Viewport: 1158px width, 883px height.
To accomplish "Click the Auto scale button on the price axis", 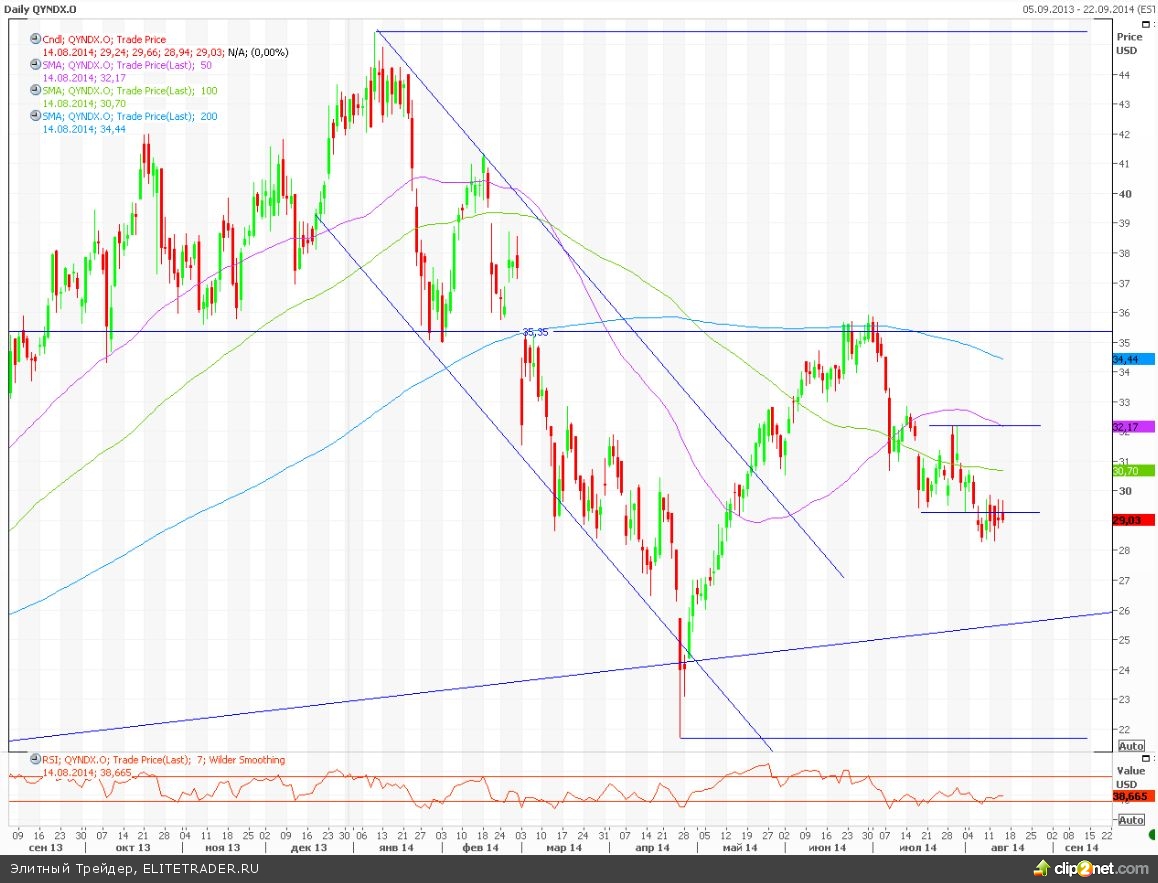I will pyautogui.click(x=1131, y=746).
